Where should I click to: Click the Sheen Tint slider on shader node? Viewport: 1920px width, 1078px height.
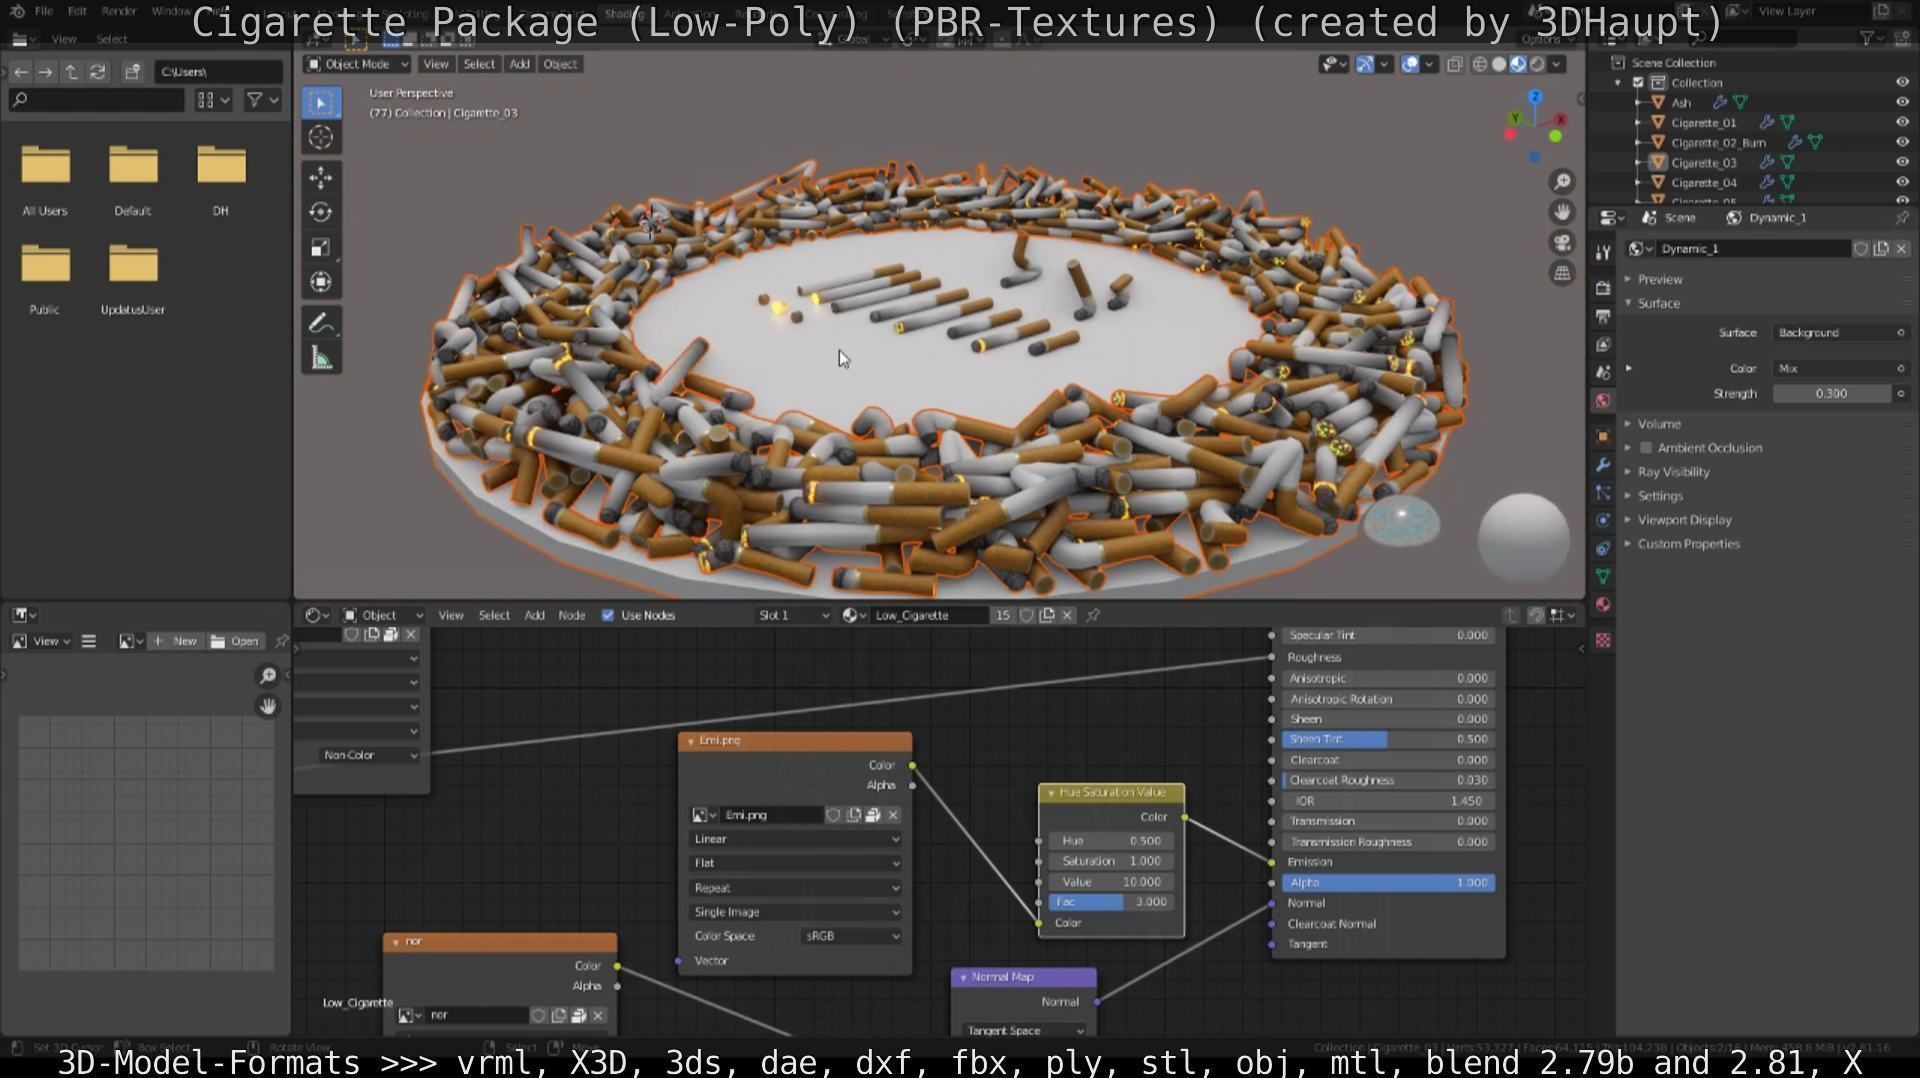click(x=1388, y=739)
